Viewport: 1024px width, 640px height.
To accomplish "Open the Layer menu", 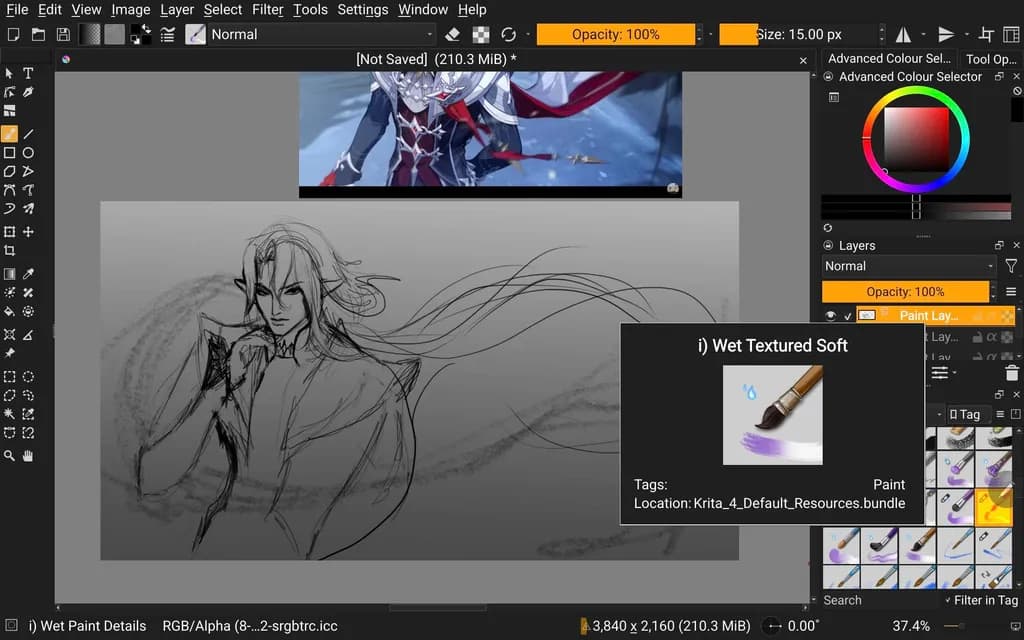I will coord(177,10).
